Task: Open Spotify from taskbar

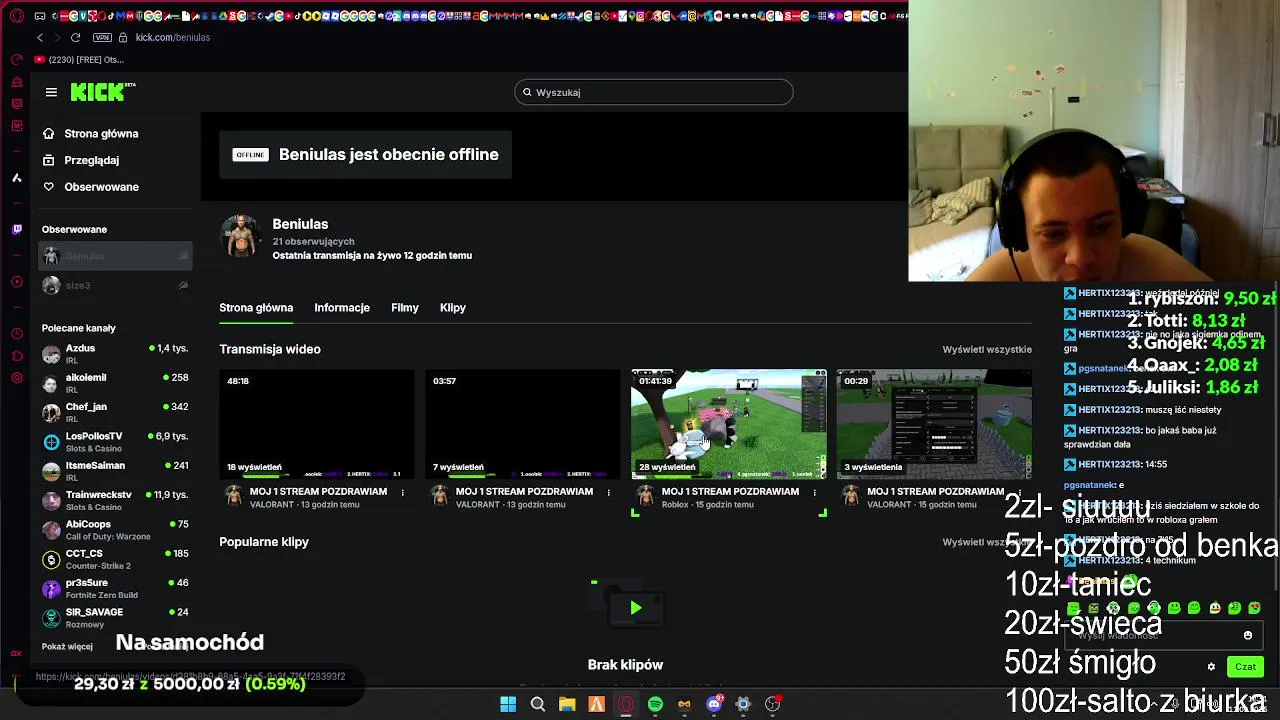Action: point(655,704)
